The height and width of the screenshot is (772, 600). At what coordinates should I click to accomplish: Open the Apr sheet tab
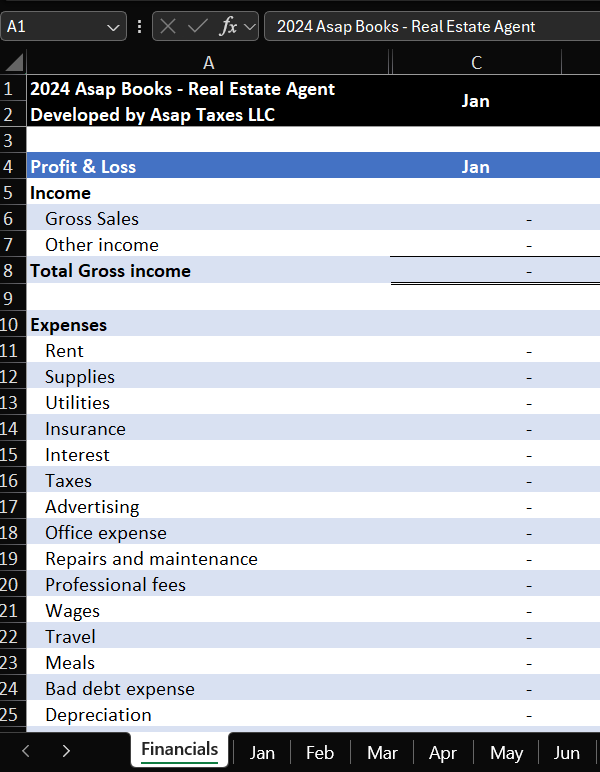[442, 753]
